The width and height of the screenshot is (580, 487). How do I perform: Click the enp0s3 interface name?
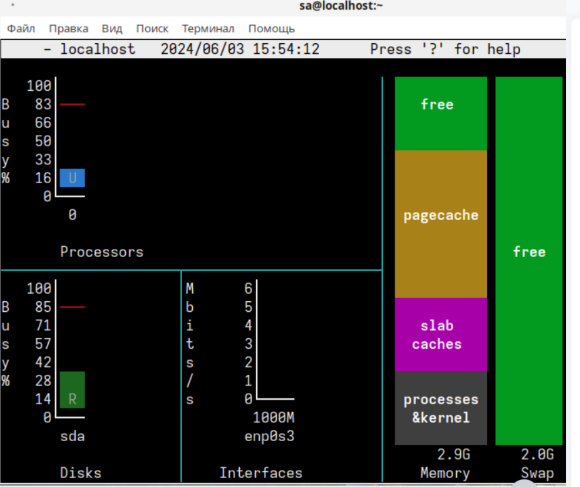pyautogui.click(x=269, y=436)
